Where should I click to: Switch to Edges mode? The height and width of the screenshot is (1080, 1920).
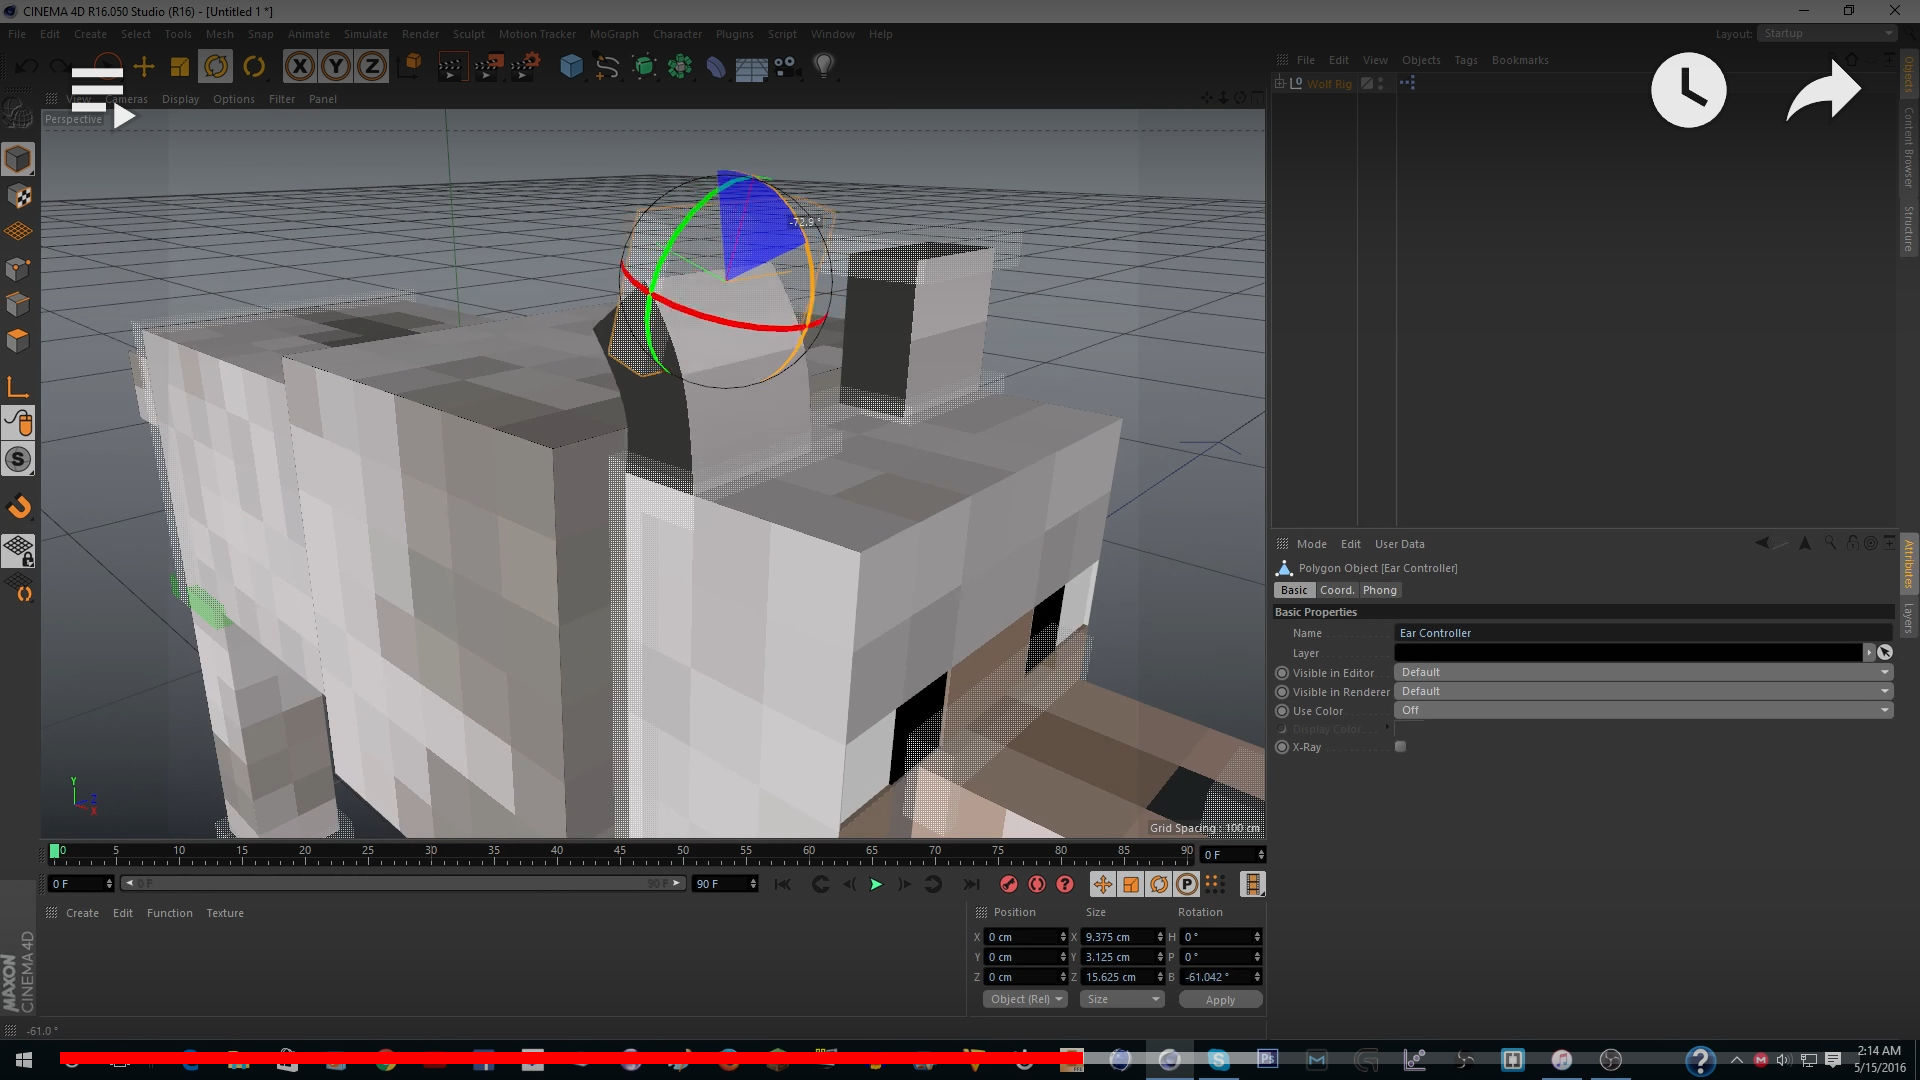(18, 304)
